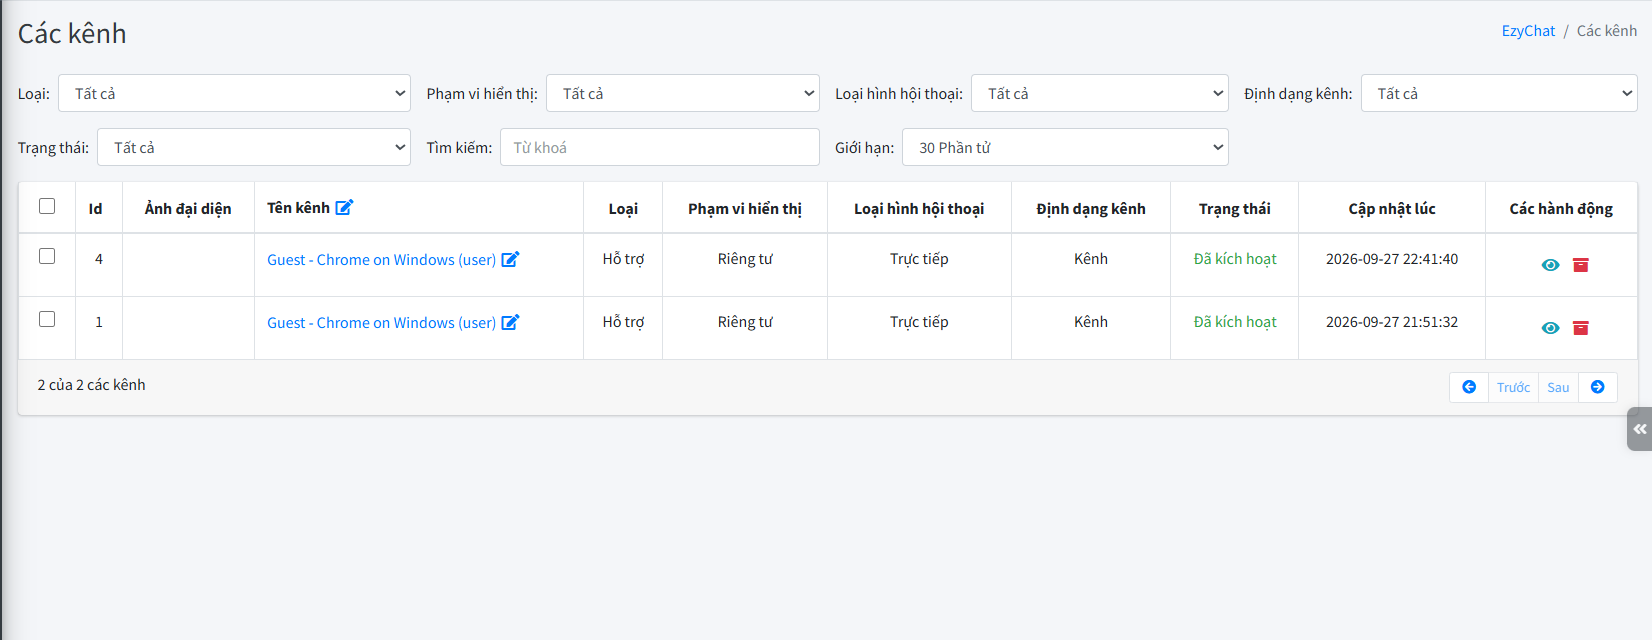Click Trực tiếp cell in row Id 4
Image resolution: width=1652 pixels, height=640 pixels.
919,259
